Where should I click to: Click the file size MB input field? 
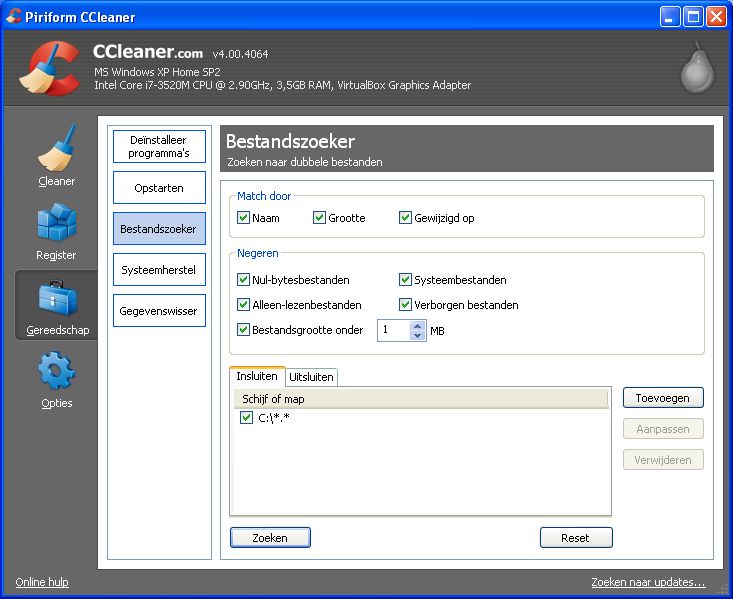pyautogui.click(x=392, y=330)
